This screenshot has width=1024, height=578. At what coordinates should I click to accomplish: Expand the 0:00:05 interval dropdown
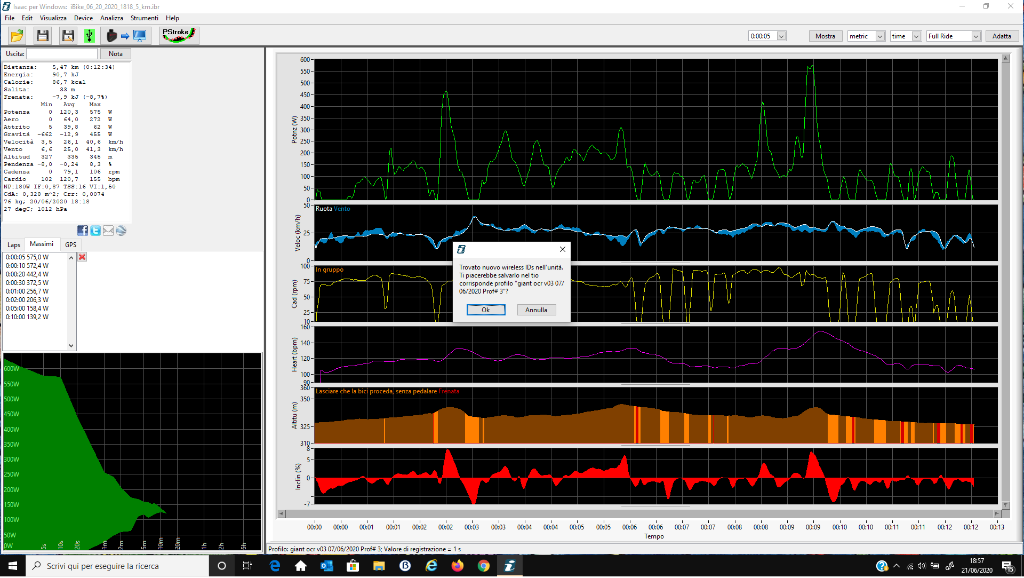(781, 35)
